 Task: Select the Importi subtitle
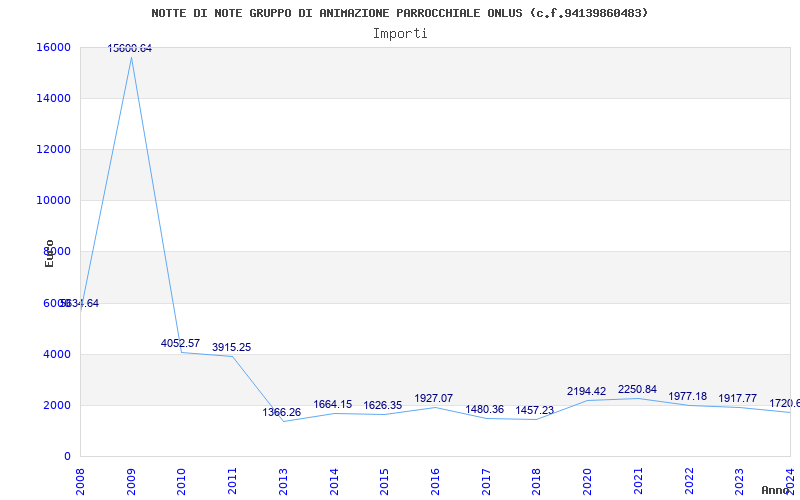point(400,34)
